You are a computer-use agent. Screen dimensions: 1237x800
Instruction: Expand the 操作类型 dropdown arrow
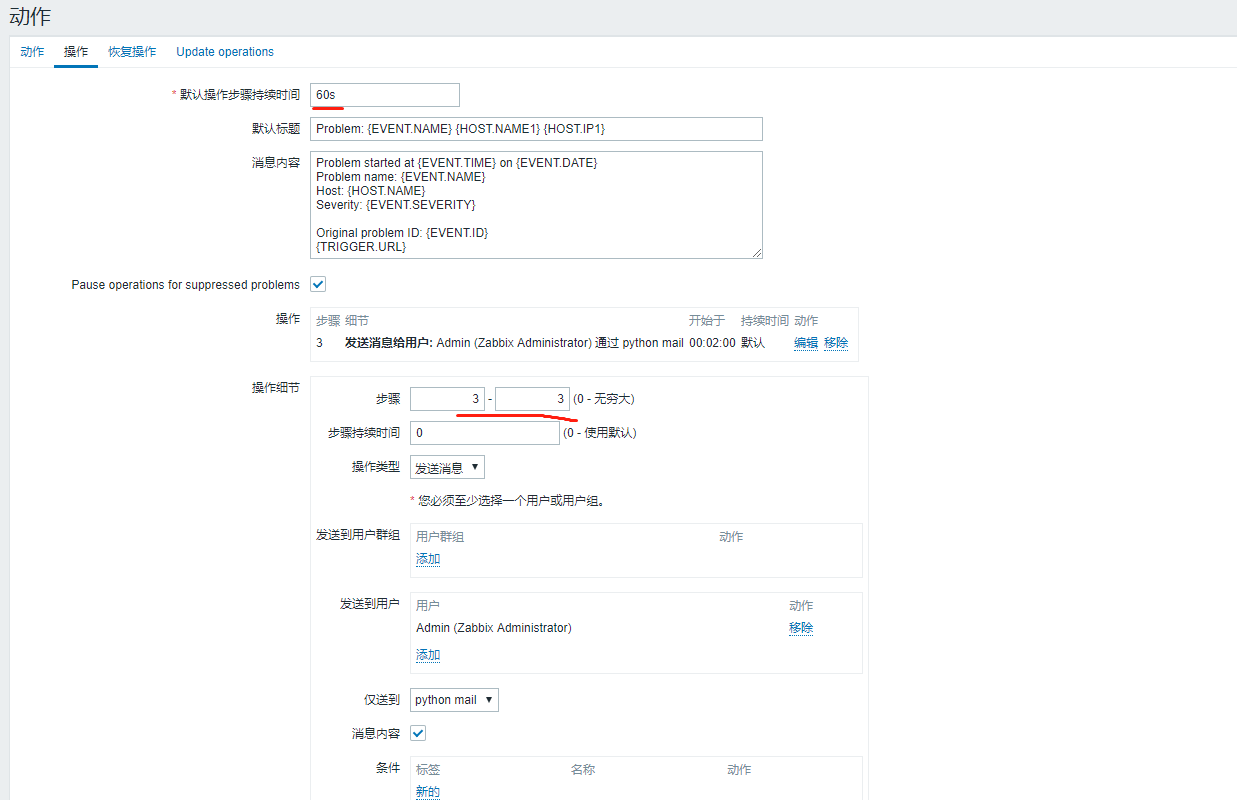[474, 466]
